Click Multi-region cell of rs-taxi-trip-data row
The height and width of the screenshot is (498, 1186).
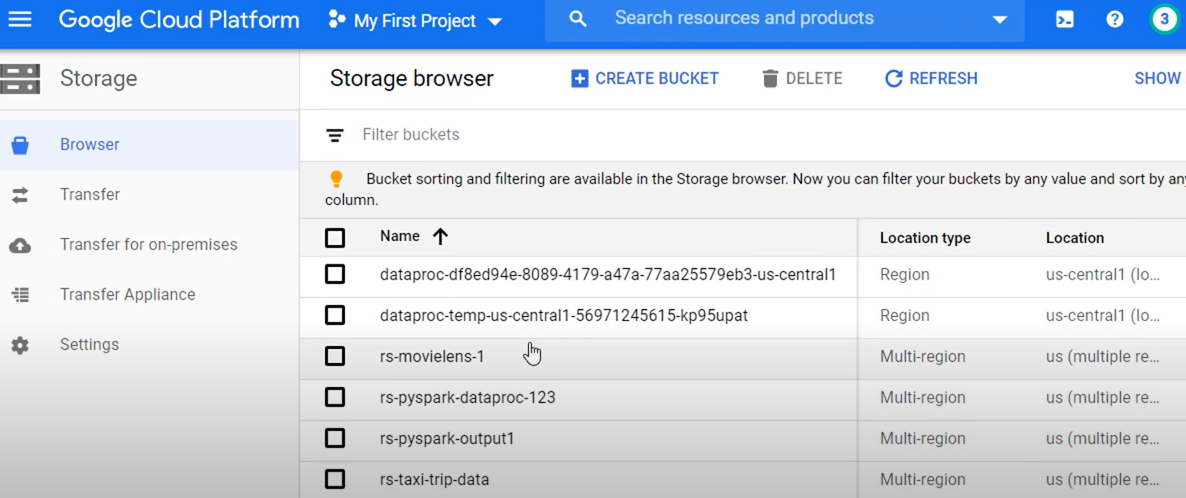point(923,479)
